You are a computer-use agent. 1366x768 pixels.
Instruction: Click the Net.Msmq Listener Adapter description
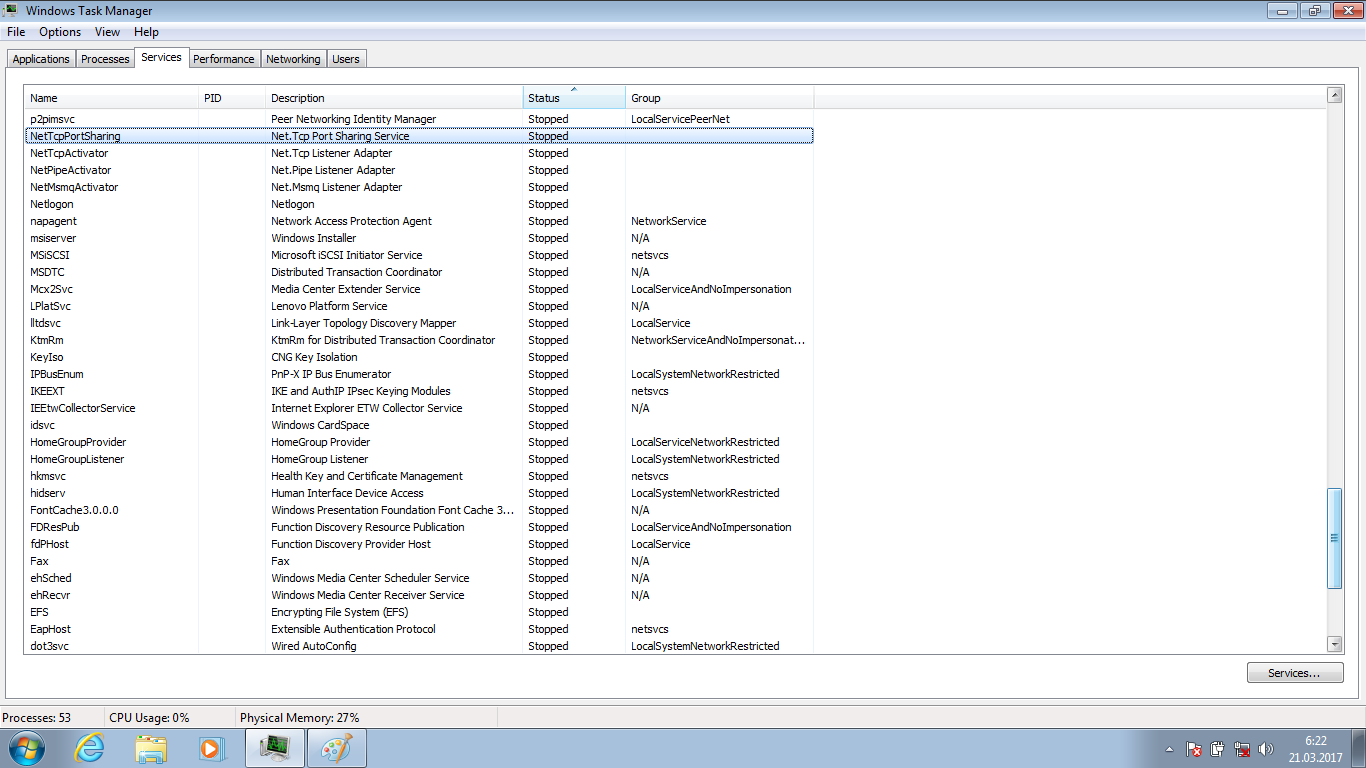point(336,187)
